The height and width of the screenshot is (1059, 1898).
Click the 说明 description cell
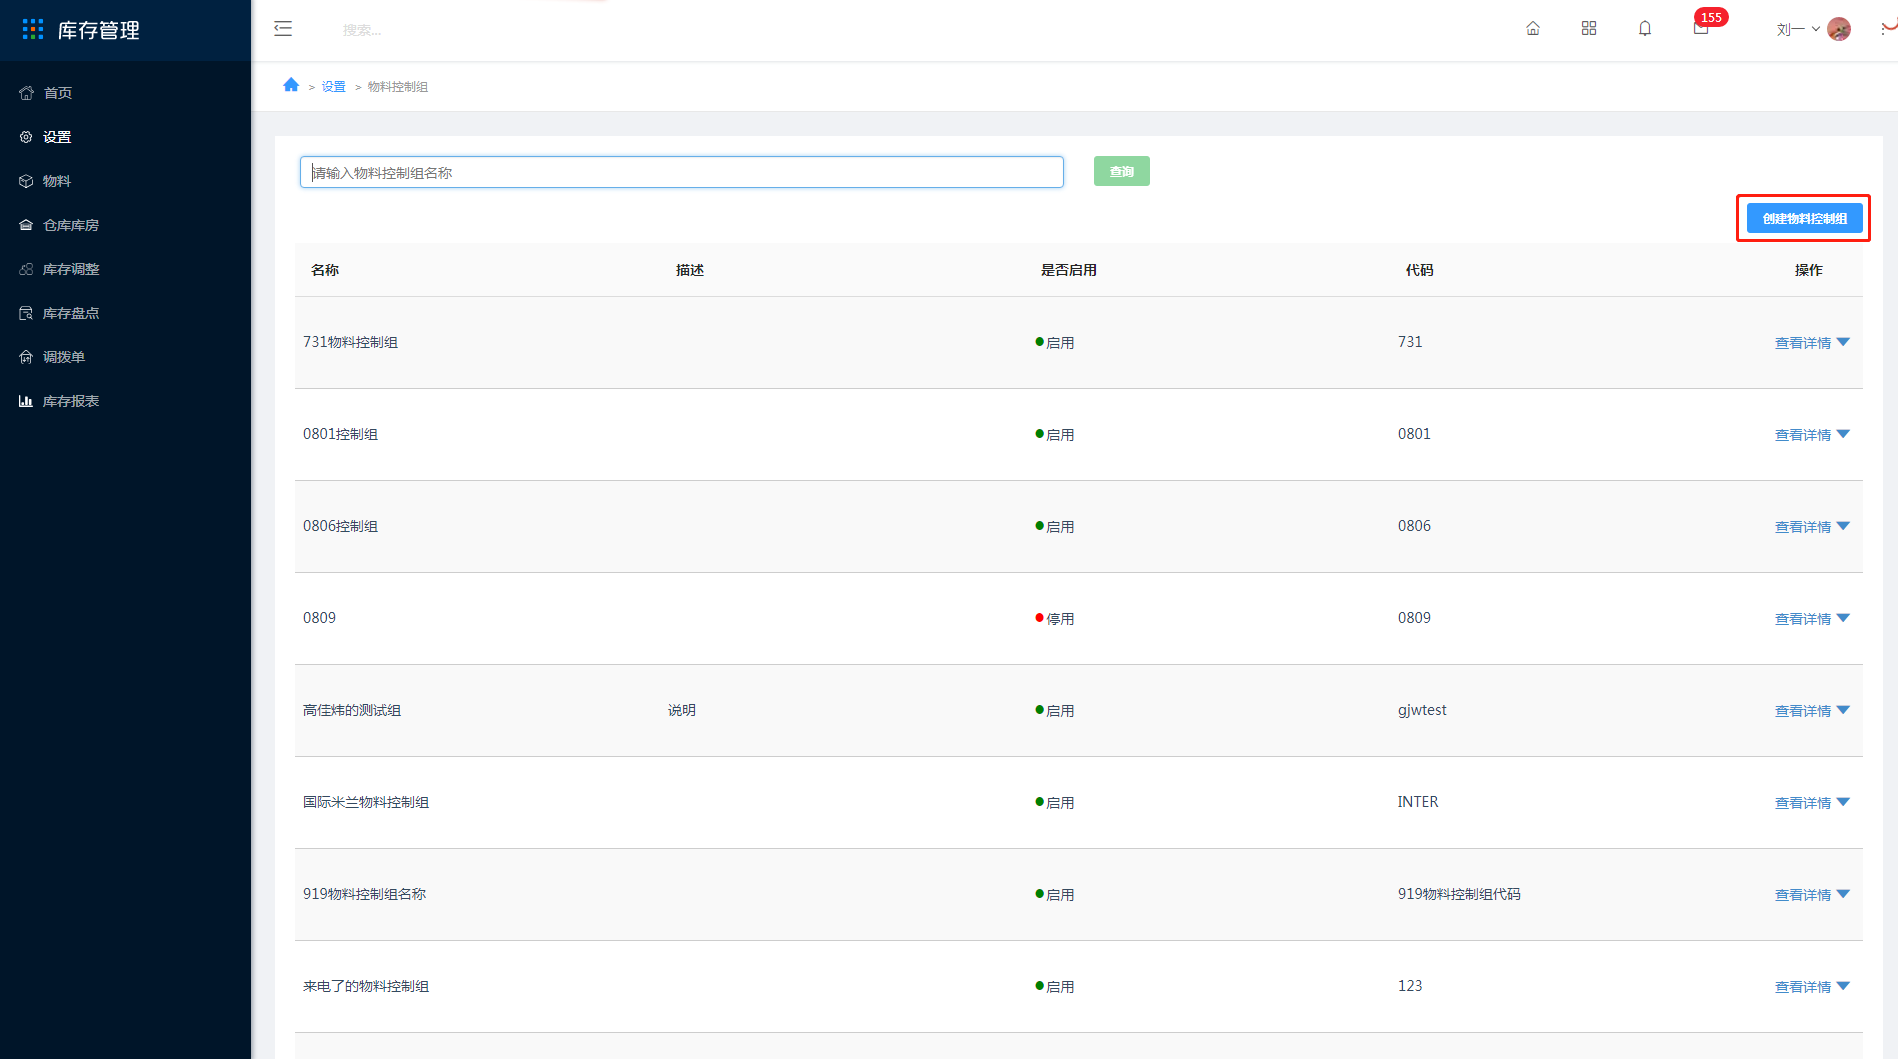pos(682,710)
